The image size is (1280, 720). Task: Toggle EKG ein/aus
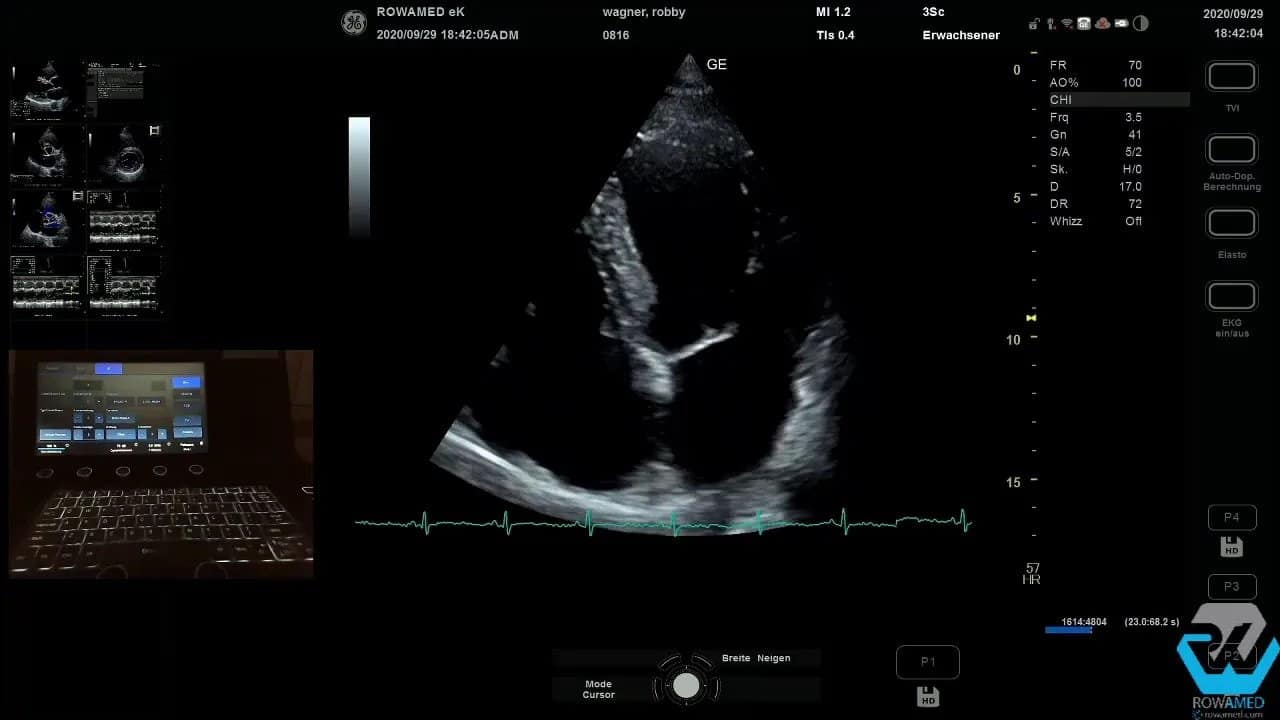click(1232, 297)
